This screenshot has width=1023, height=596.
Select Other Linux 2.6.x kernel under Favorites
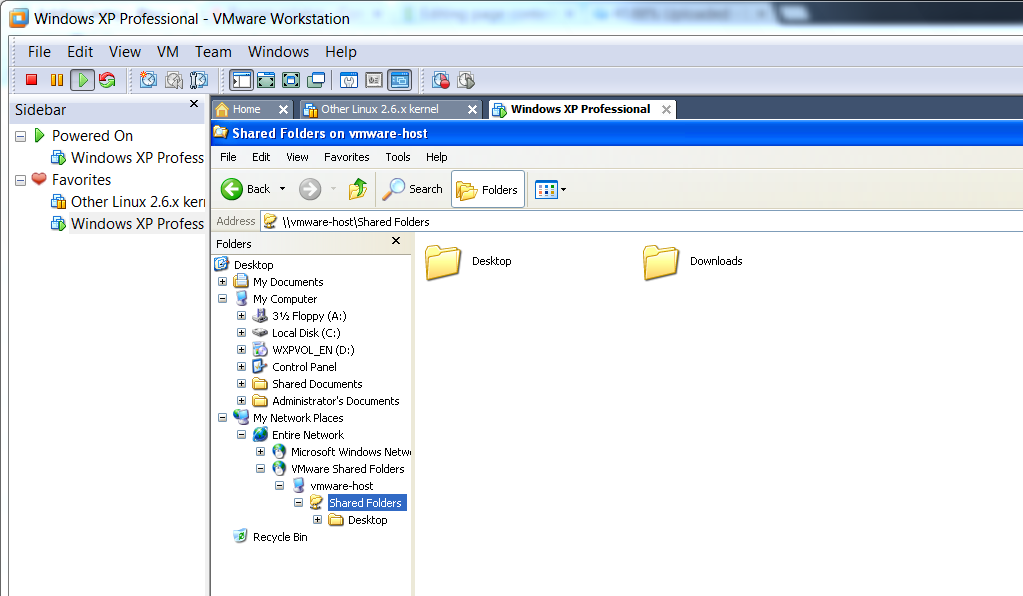(128, 202)
